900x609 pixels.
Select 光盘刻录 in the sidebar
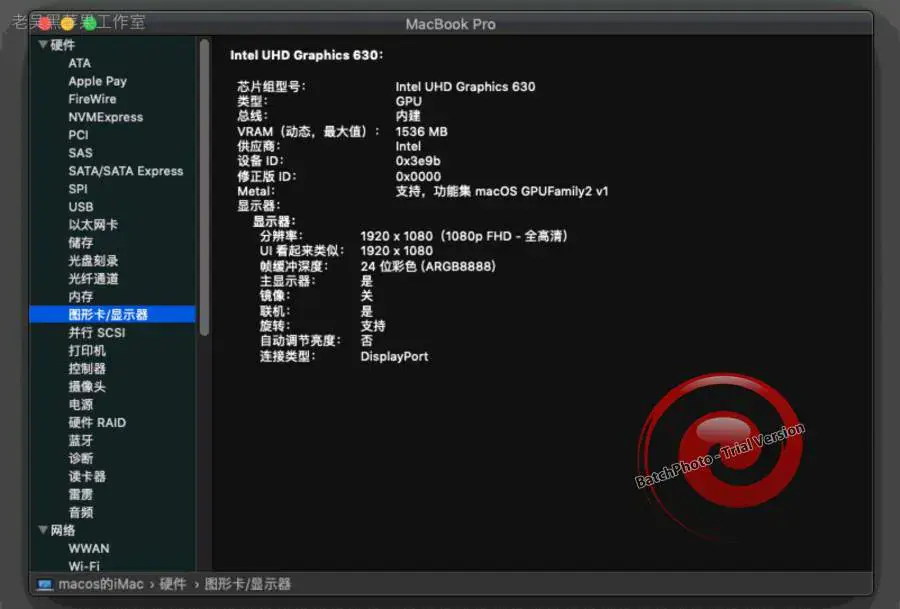[93, 261]
